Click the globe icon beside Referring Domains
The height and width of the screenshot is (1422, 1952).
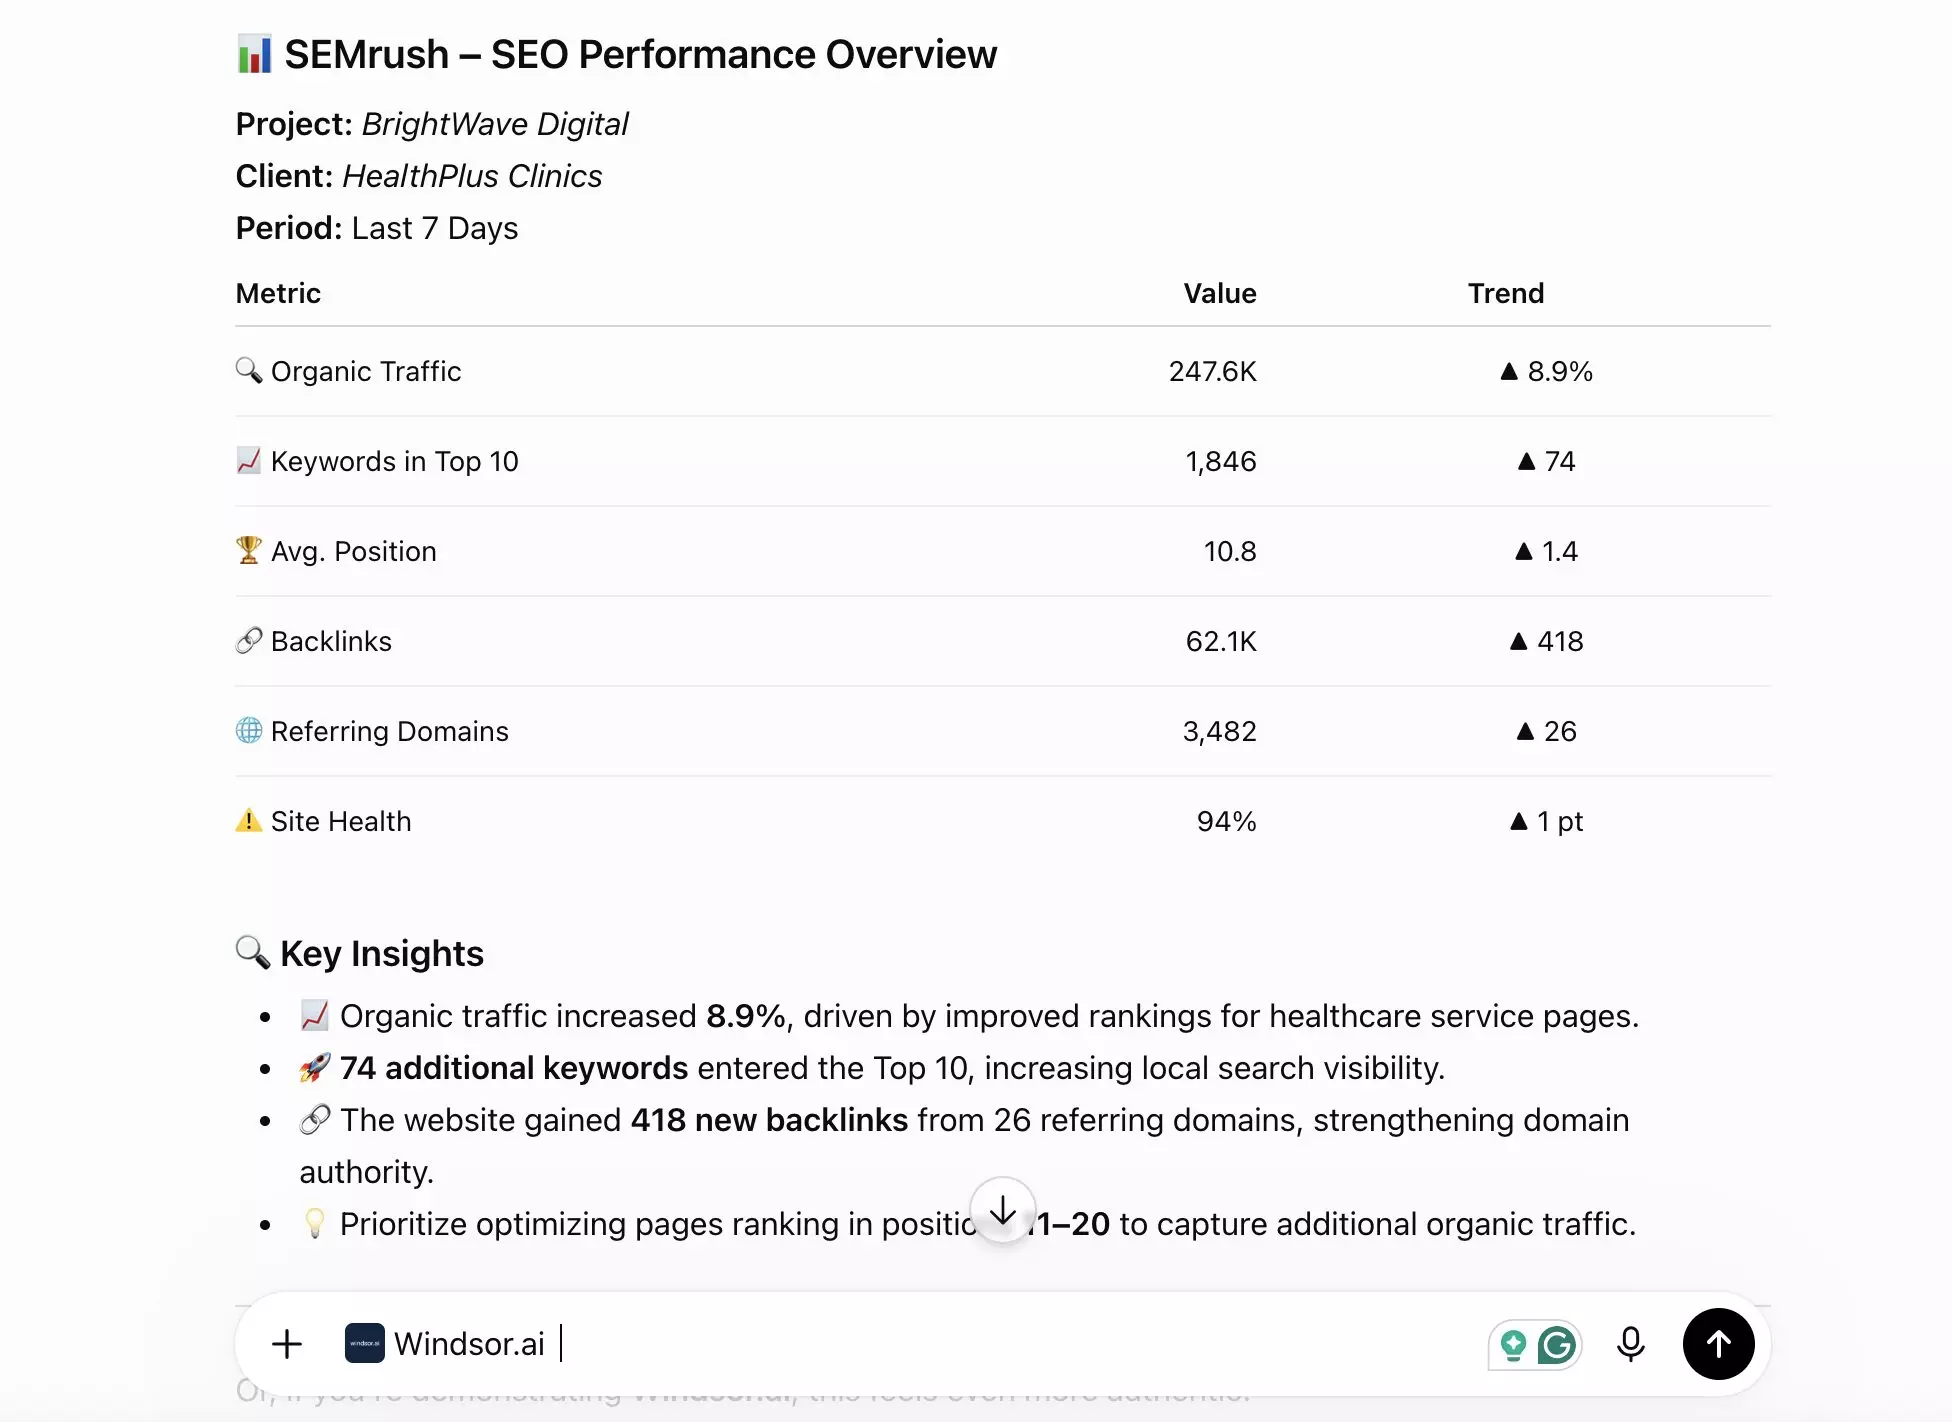[249, 730]
